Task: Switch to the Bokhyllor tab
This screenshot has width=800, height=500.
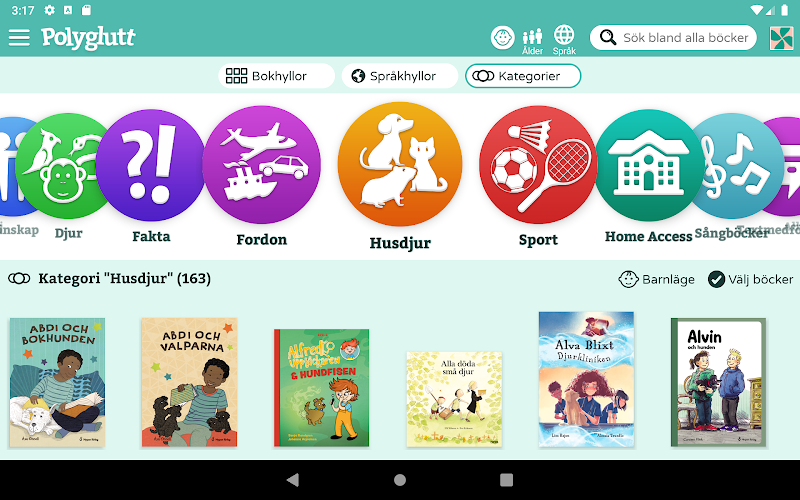Action: point(277,76)
